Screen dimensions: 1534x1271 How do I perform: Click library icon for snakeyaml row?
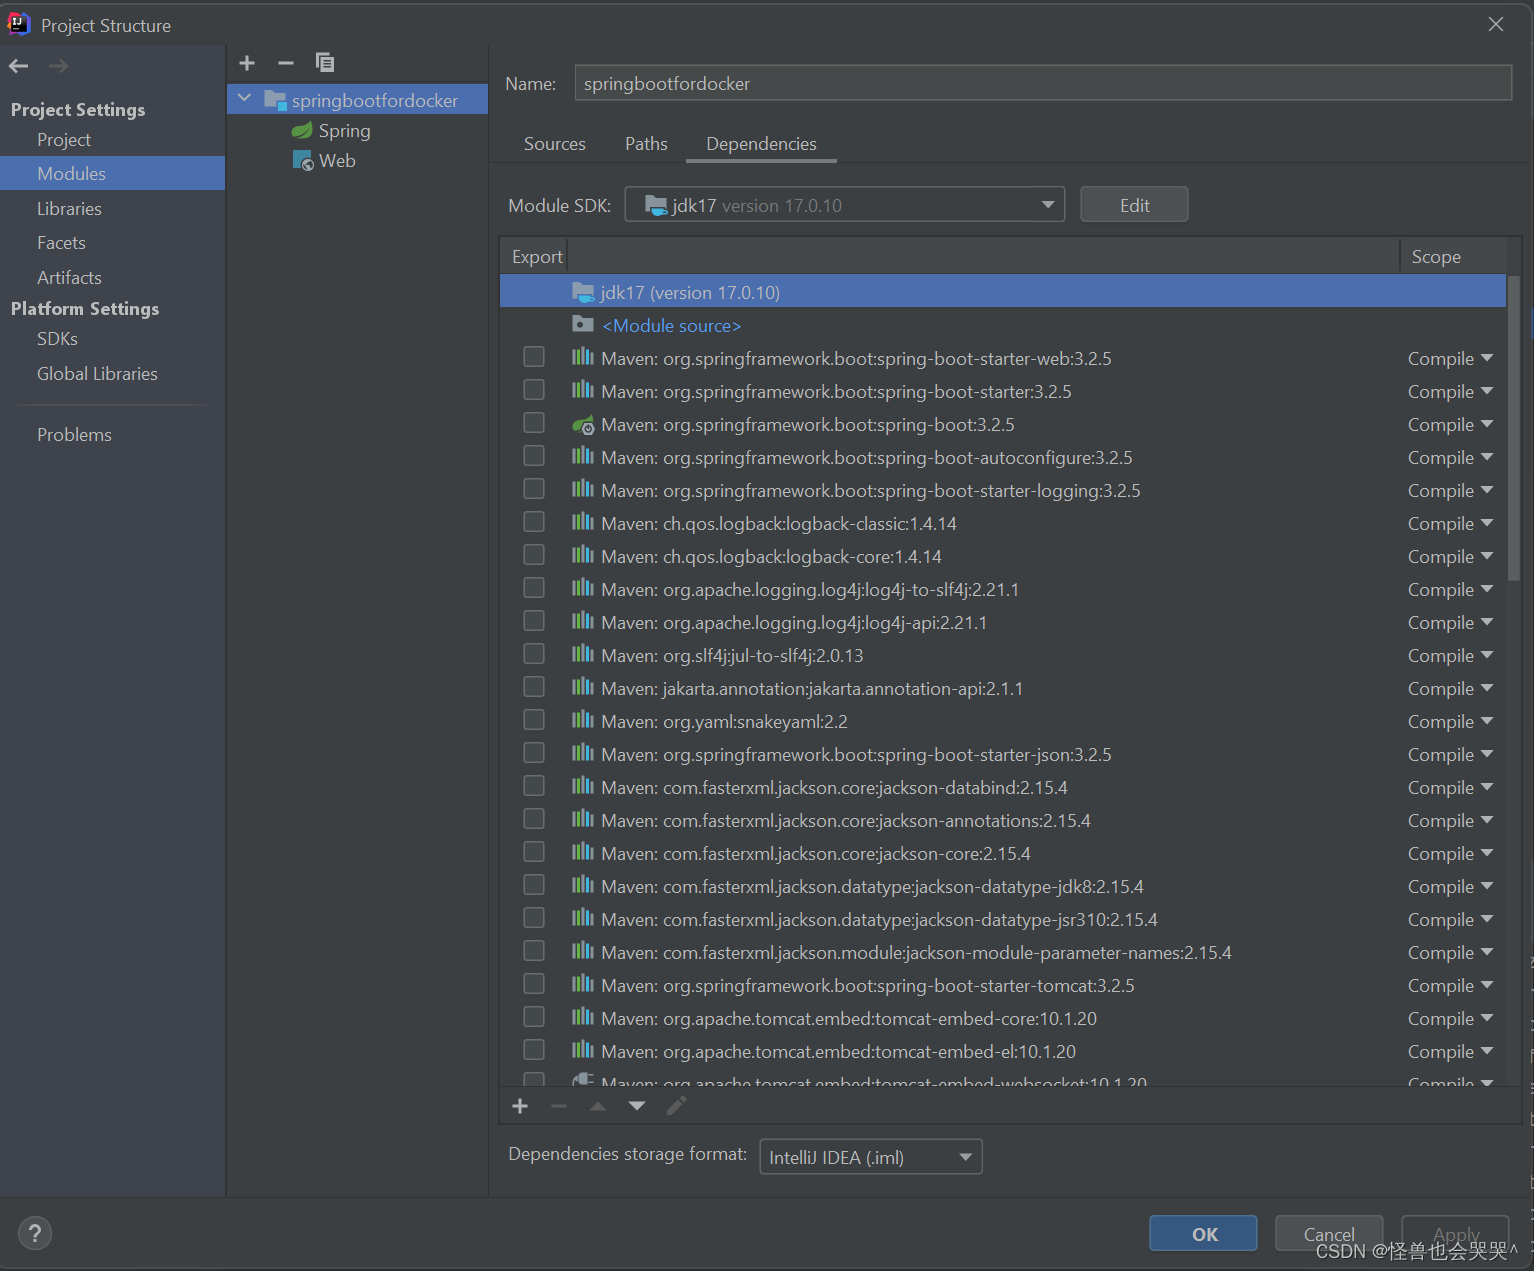(x=583, y=720)
